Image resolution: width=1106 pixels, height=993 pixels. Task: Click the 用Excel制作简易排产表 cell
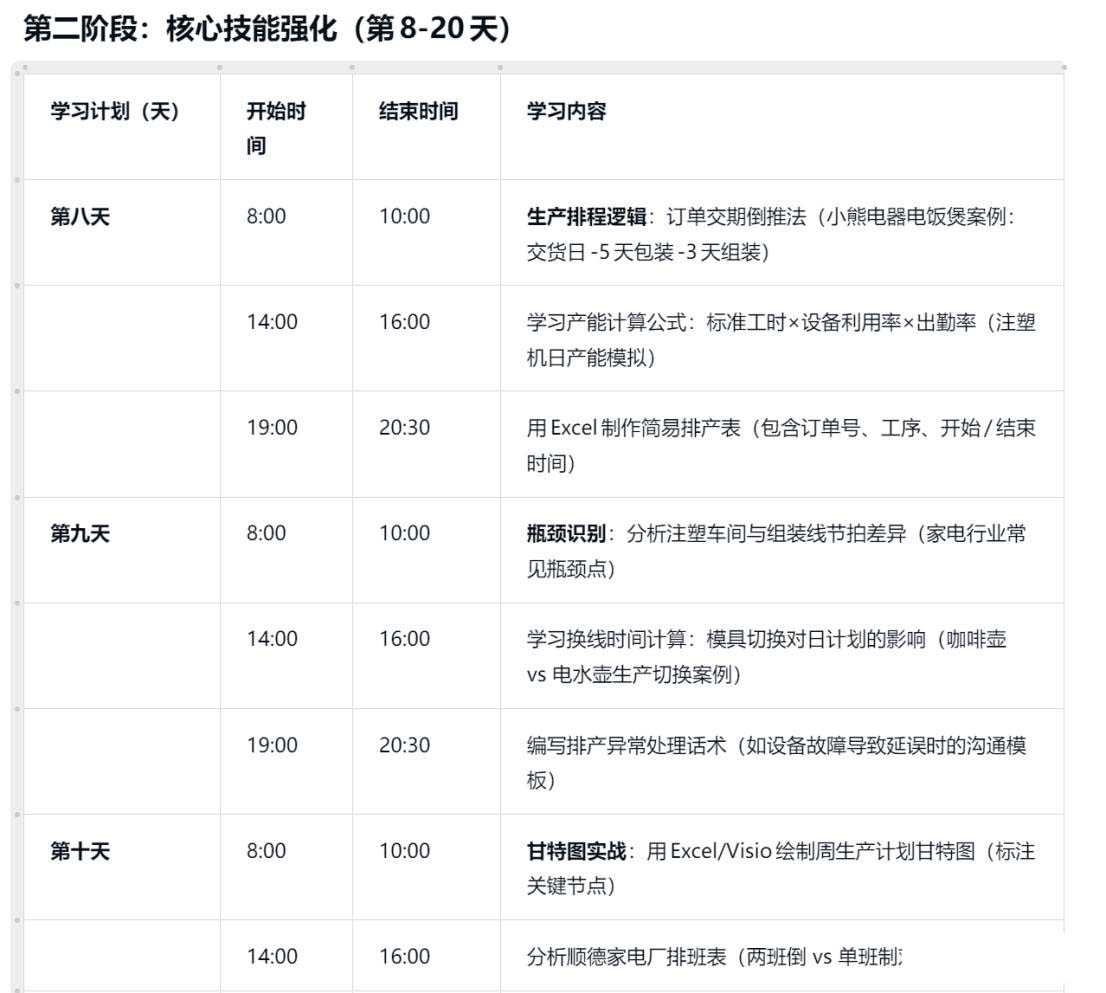coord(781,445)
